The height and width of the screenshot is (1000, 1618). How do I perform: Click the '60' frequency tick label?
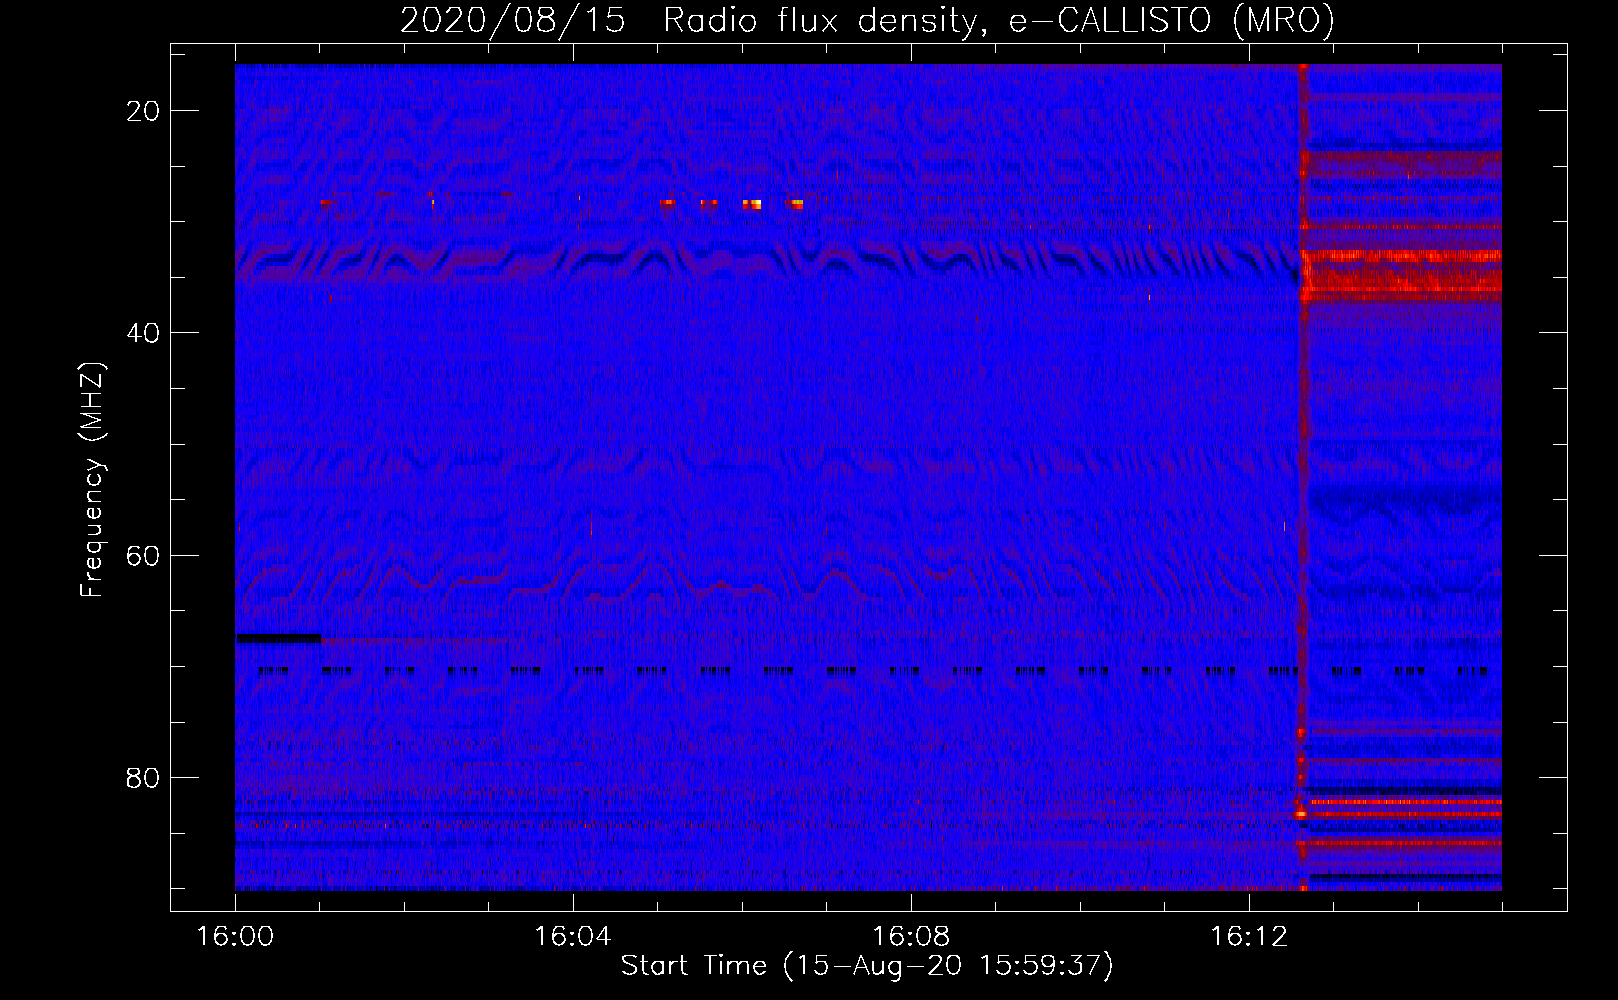pyautogui.click(x=144, y=555)
